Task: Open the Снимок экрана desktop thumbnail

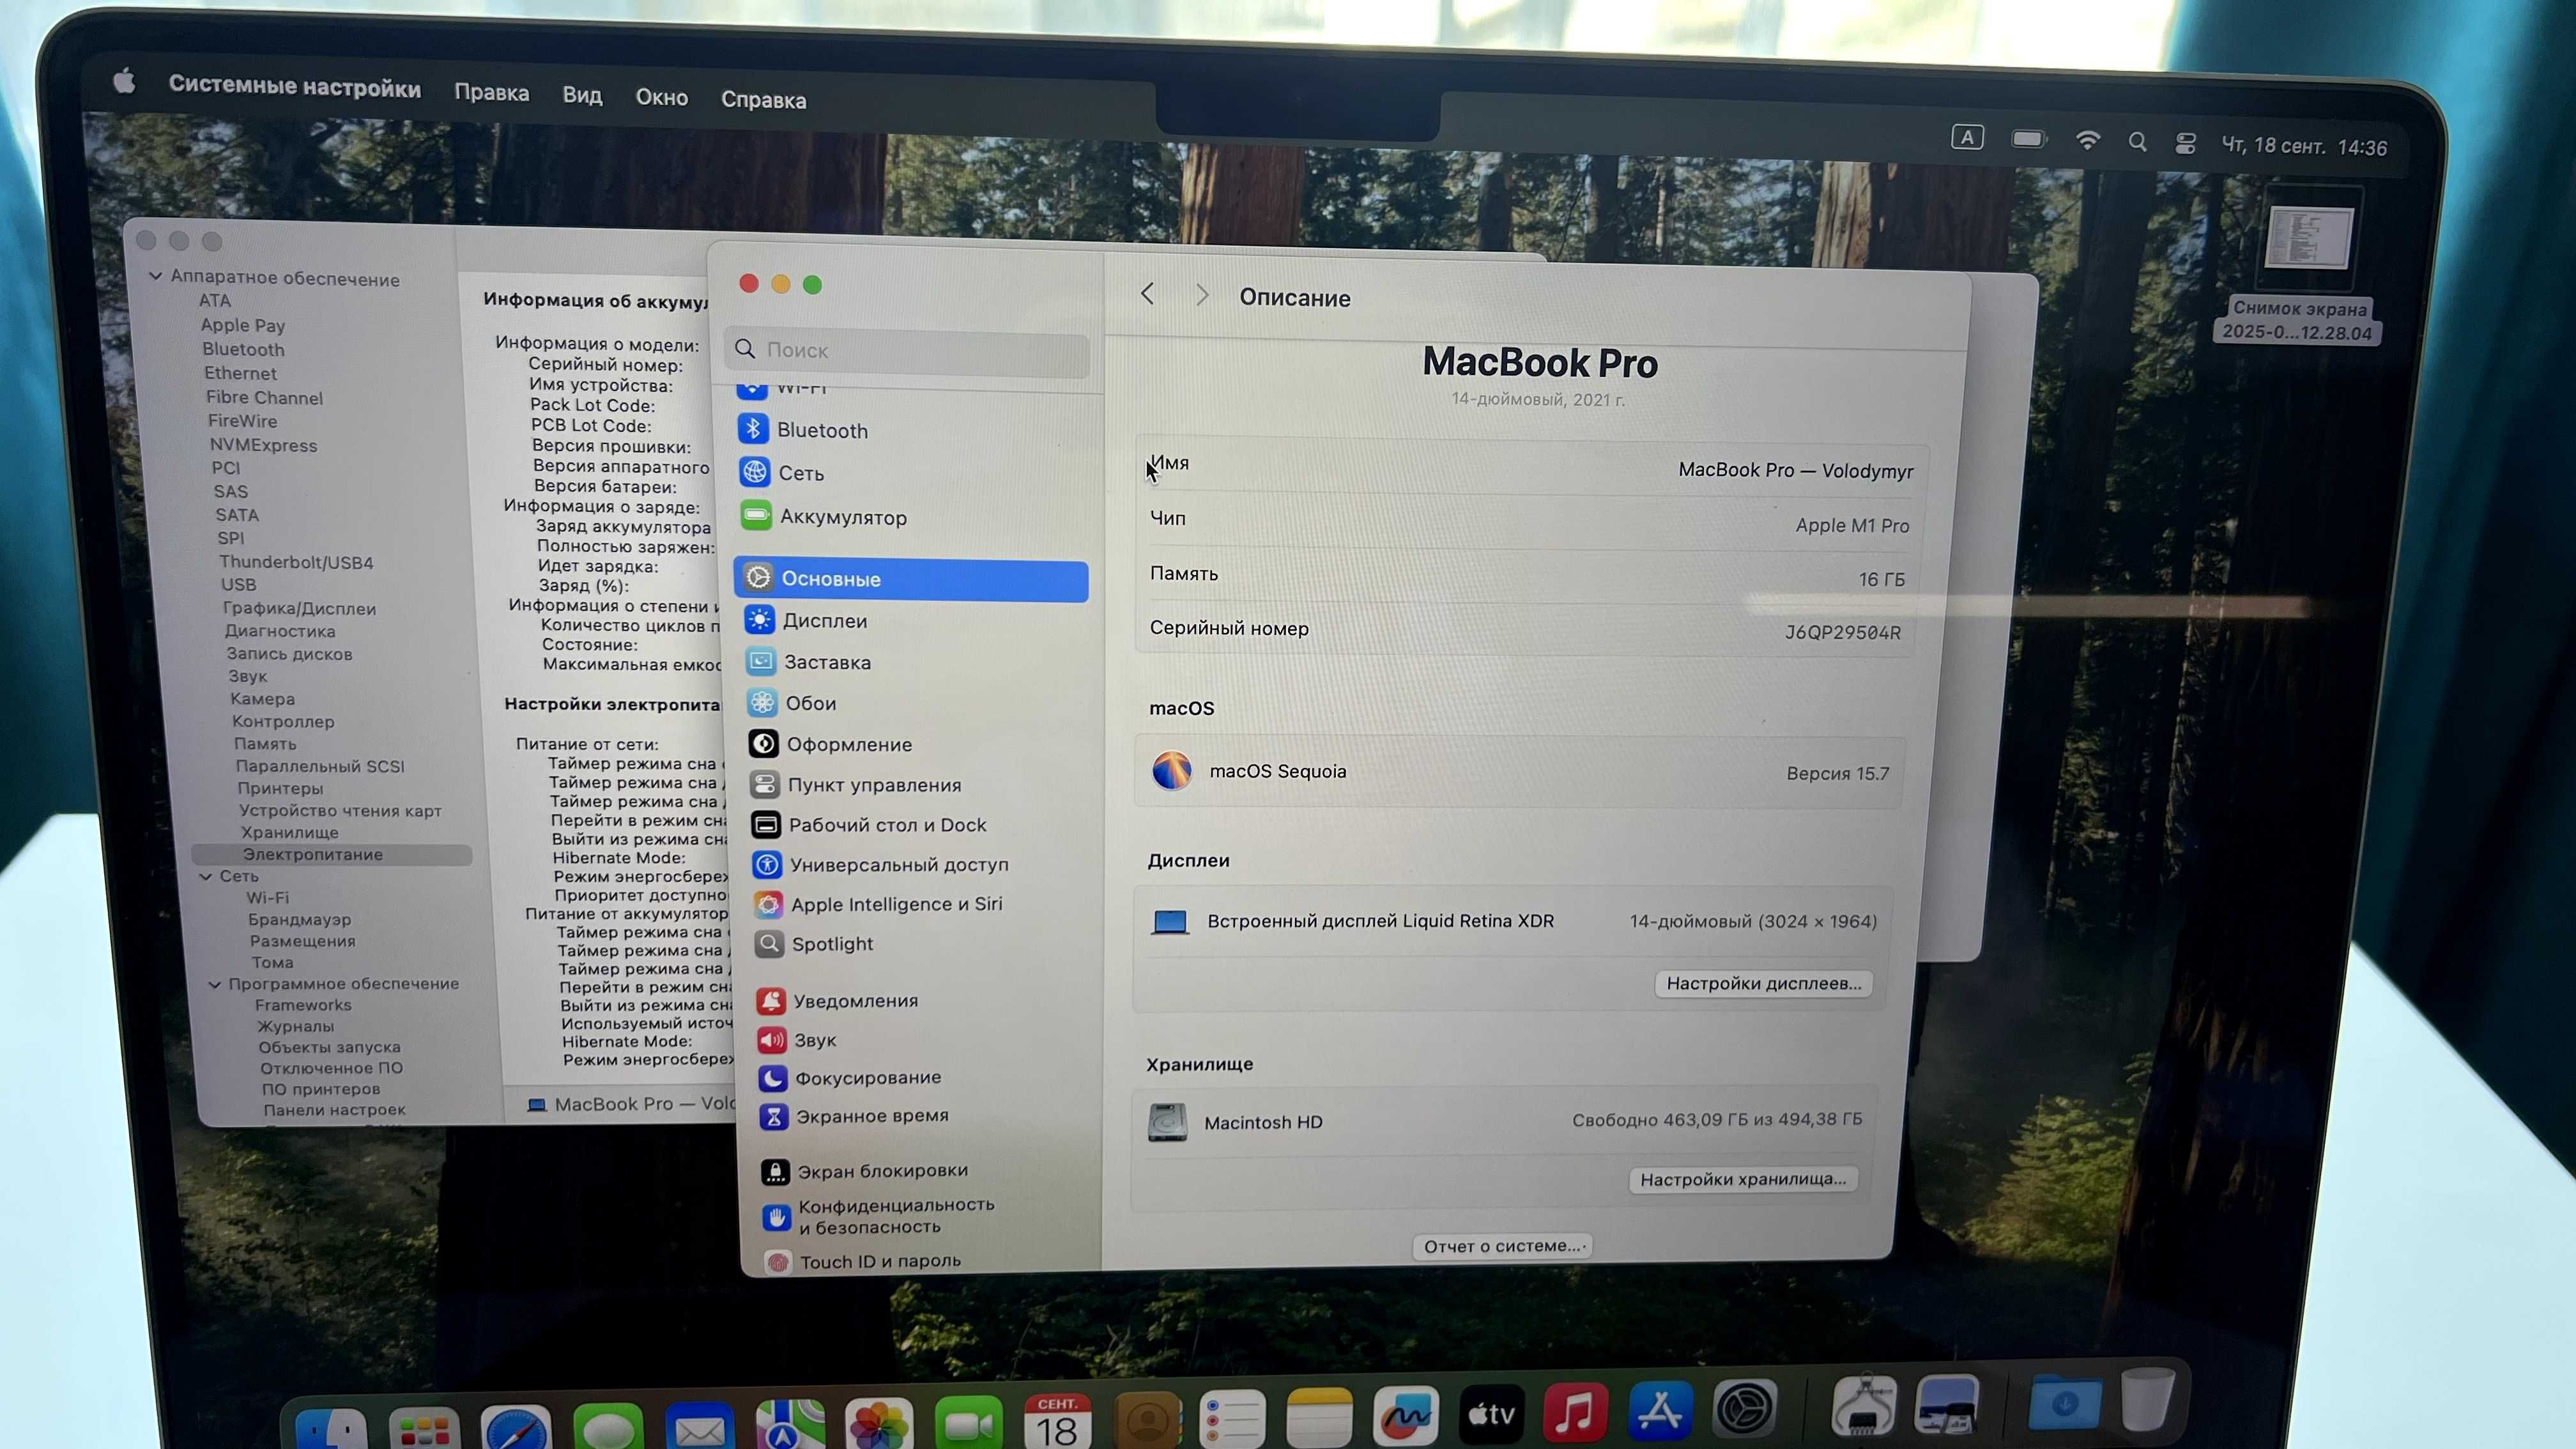Action: [2309, 238]
